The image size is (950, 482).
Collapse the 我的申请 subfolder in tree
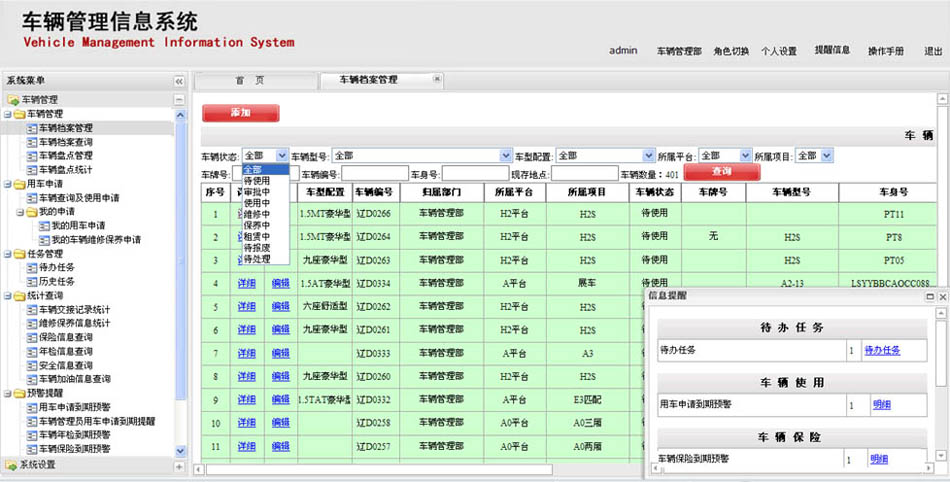20,212
